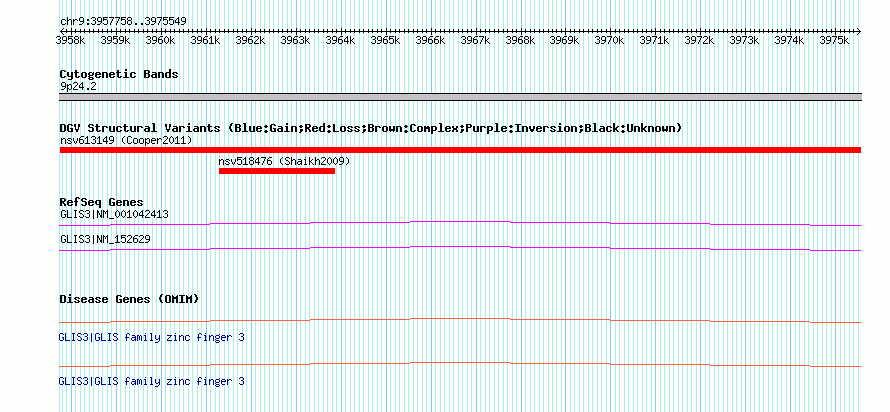Click the 3972k ruler tick label
This screenshot has height=412, width=890.
(699, 41)
